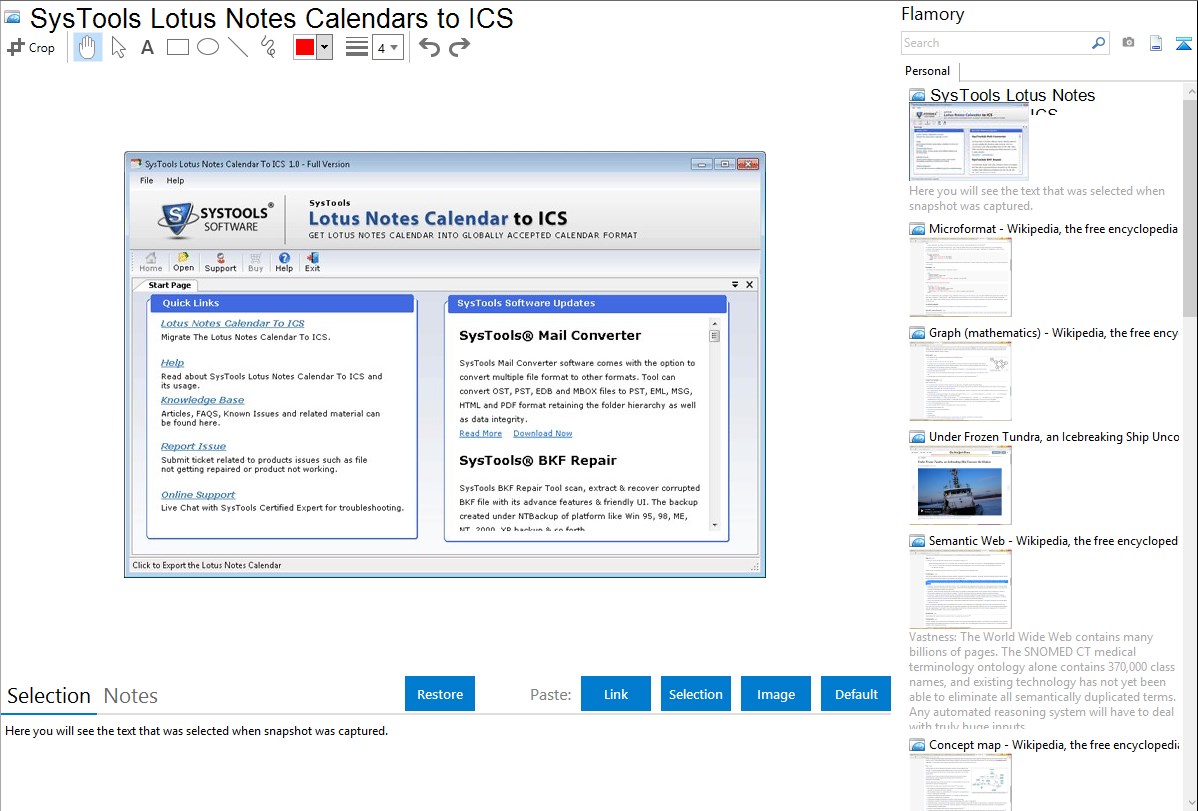The image size is (1198, 811).
Task: Switch to the Selection tab
Action: pyautogui.click(x=49, y=696)
